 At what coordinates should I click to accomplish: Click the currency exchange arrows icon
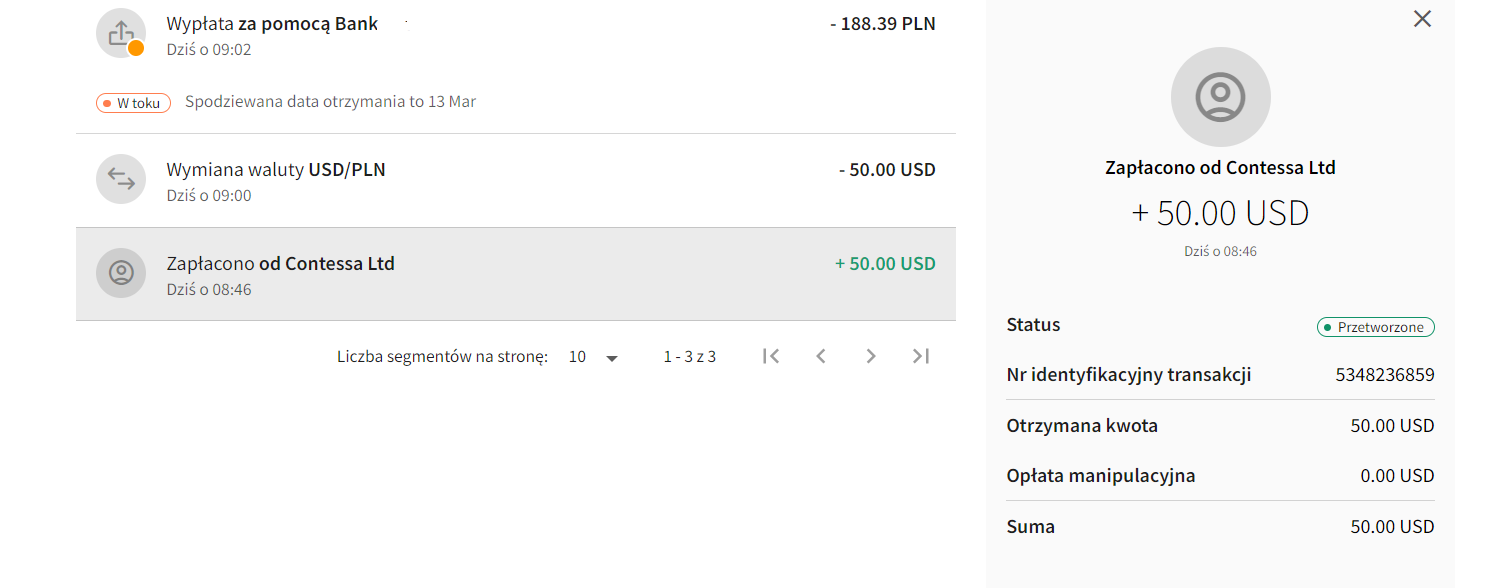[121, 180]
